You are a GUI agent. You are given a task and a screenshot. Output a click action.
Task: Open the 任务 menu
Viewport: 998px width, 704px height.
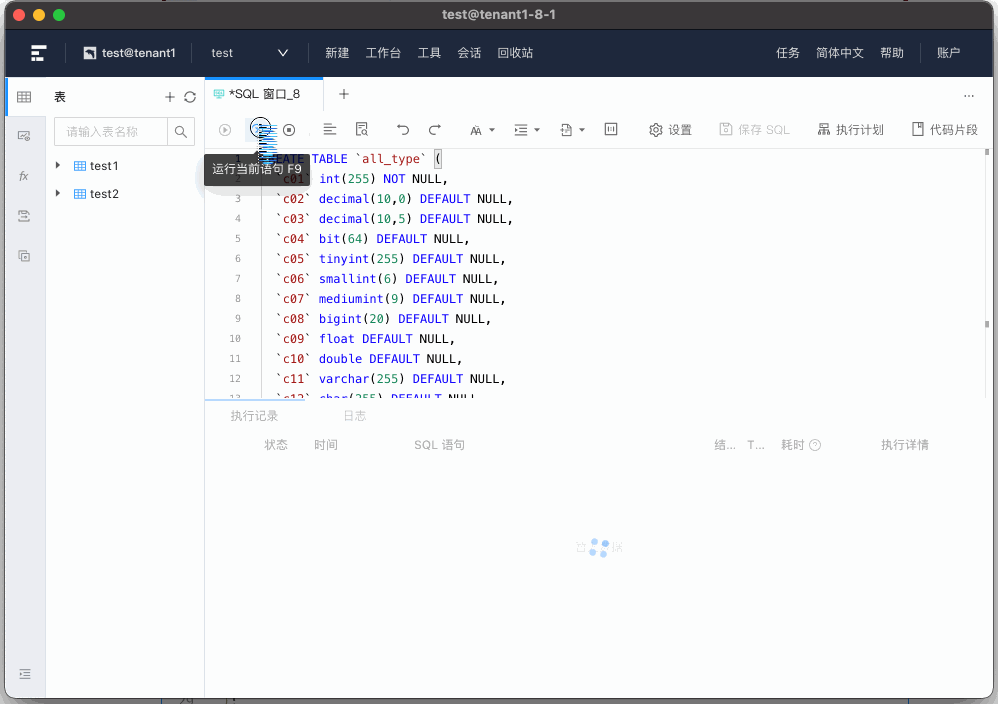pyautogui.click(x=787, y=53)
